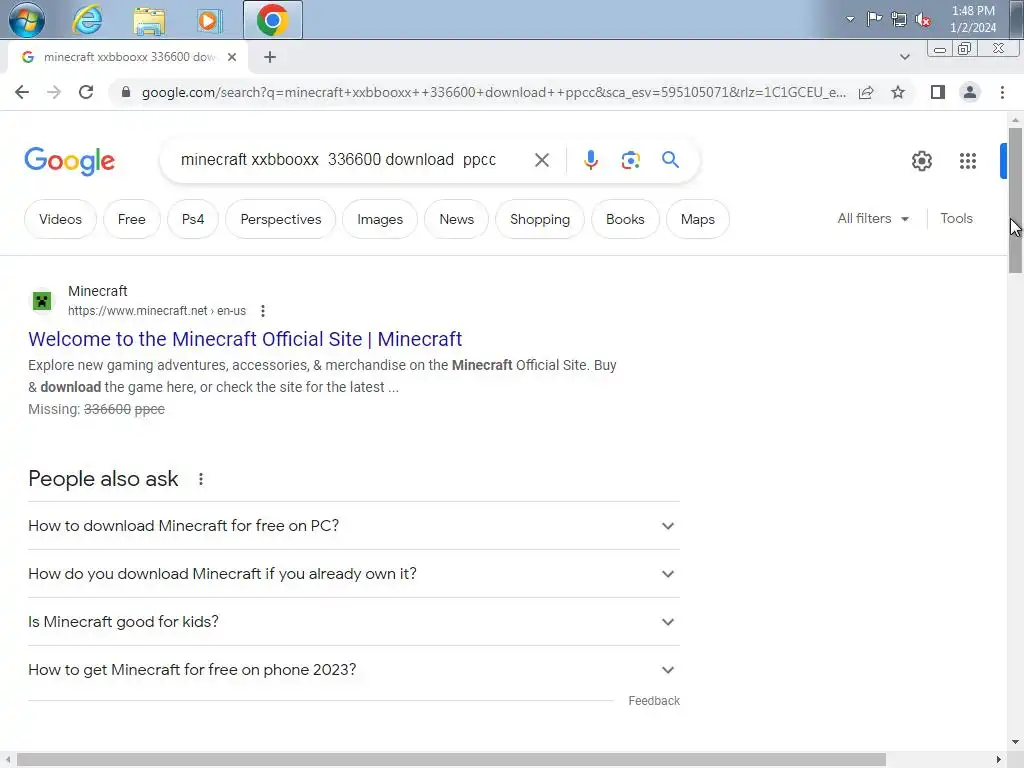1024x768 pixels.
Task: Open the tab search dropdown arrow
Action: [x=904, y=57]
